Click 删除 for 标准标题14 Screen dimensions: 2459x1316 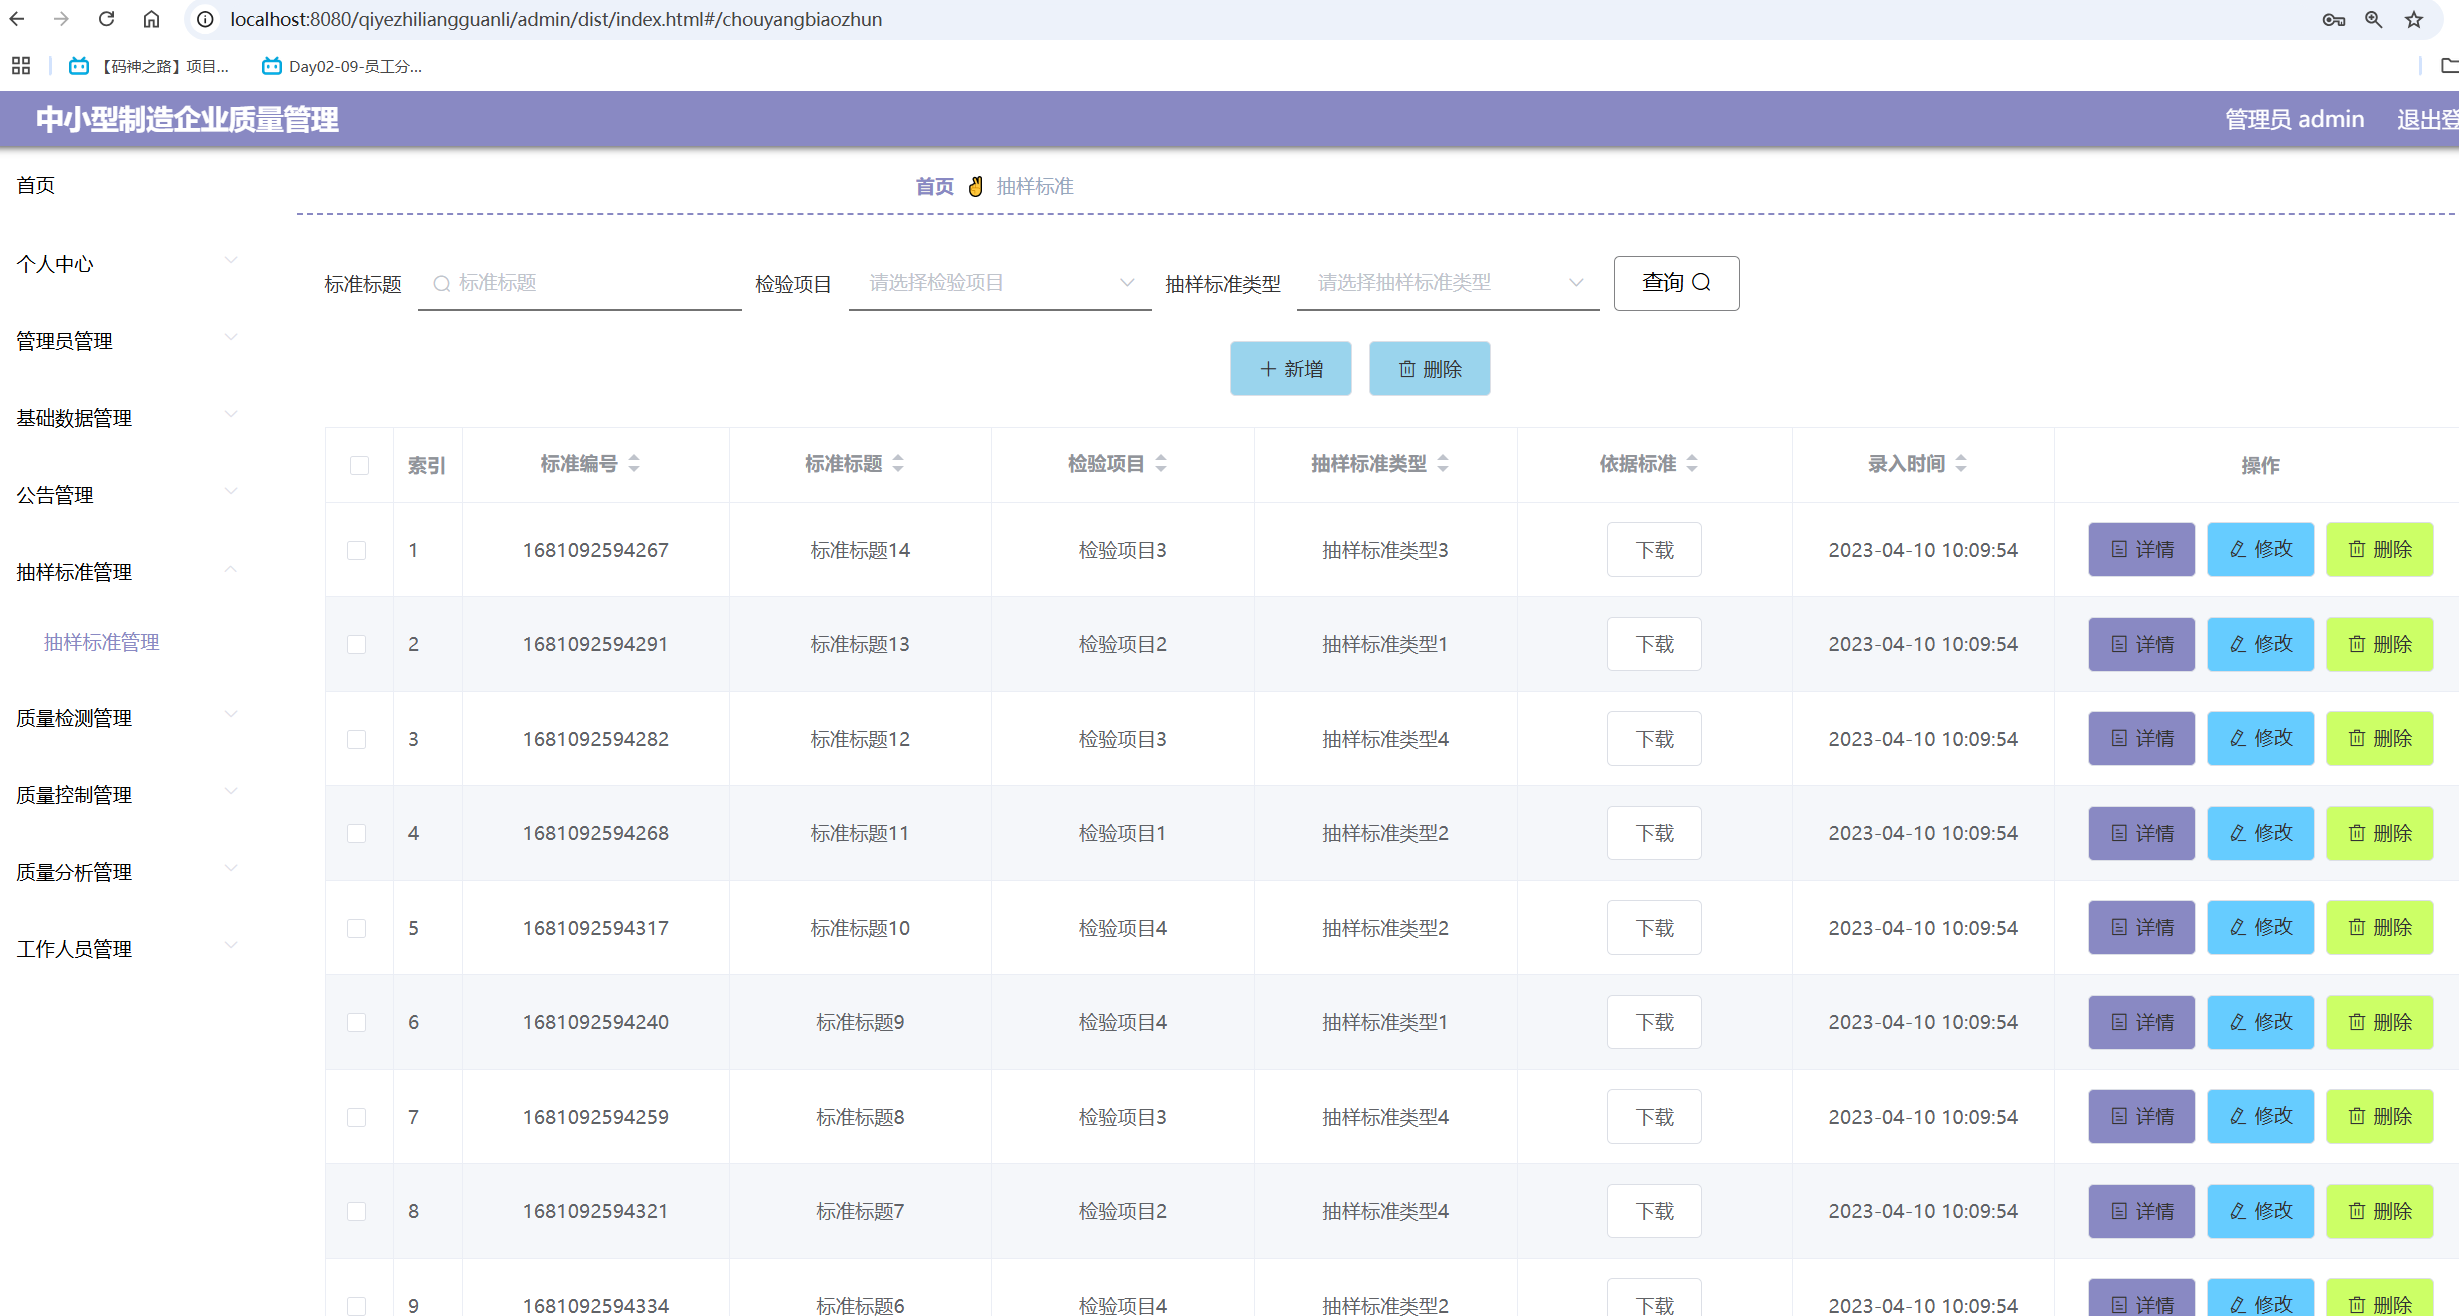[2379, 549]
